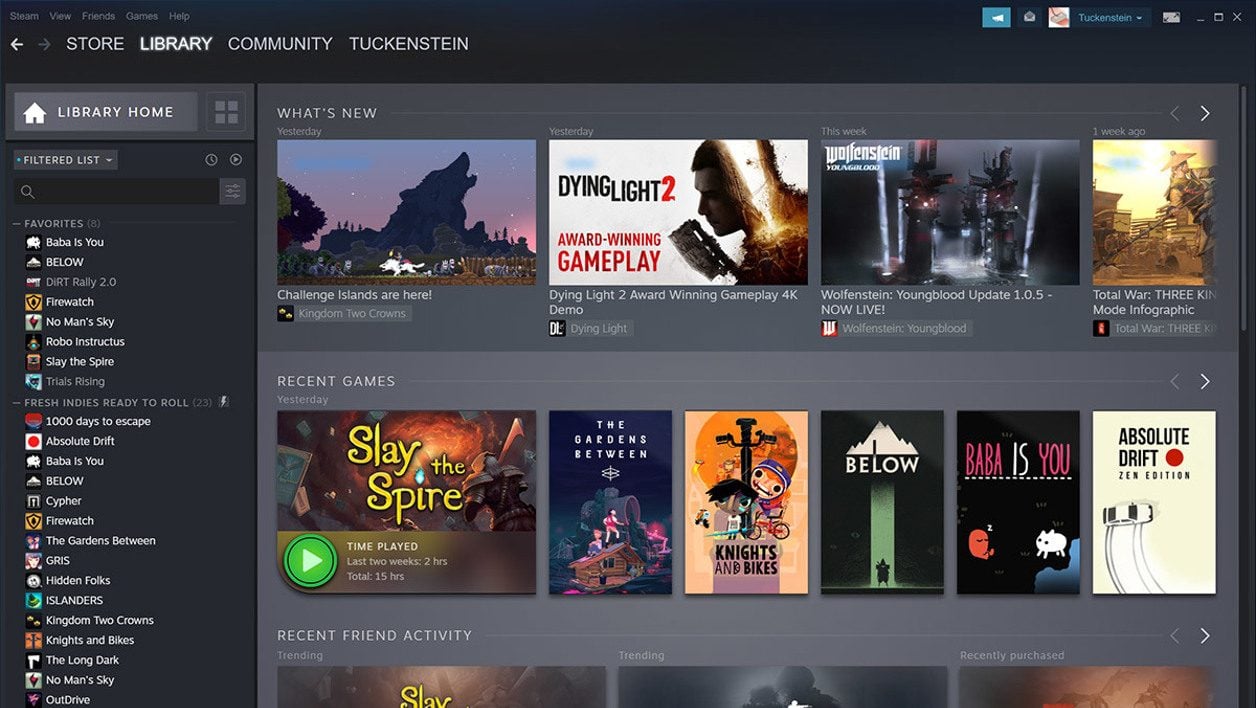Sort by recent activity clock icon
This screenshot has height=708, width=1256.
211,160
